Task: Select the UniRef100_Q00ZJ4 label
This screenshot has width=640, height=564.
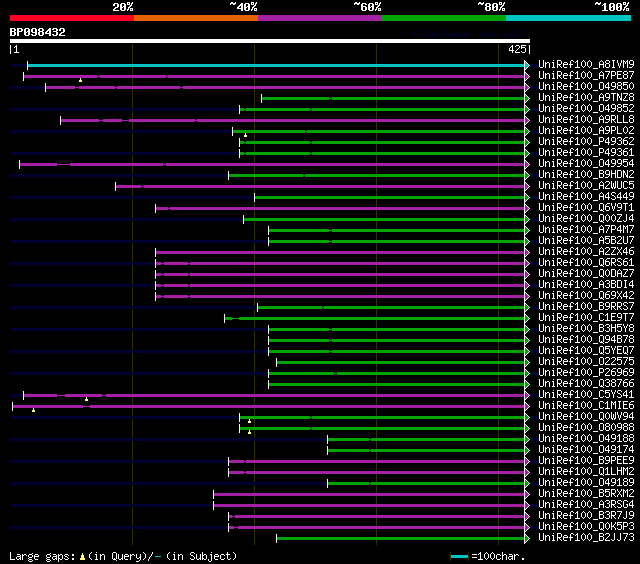Action: pos(586,219)
